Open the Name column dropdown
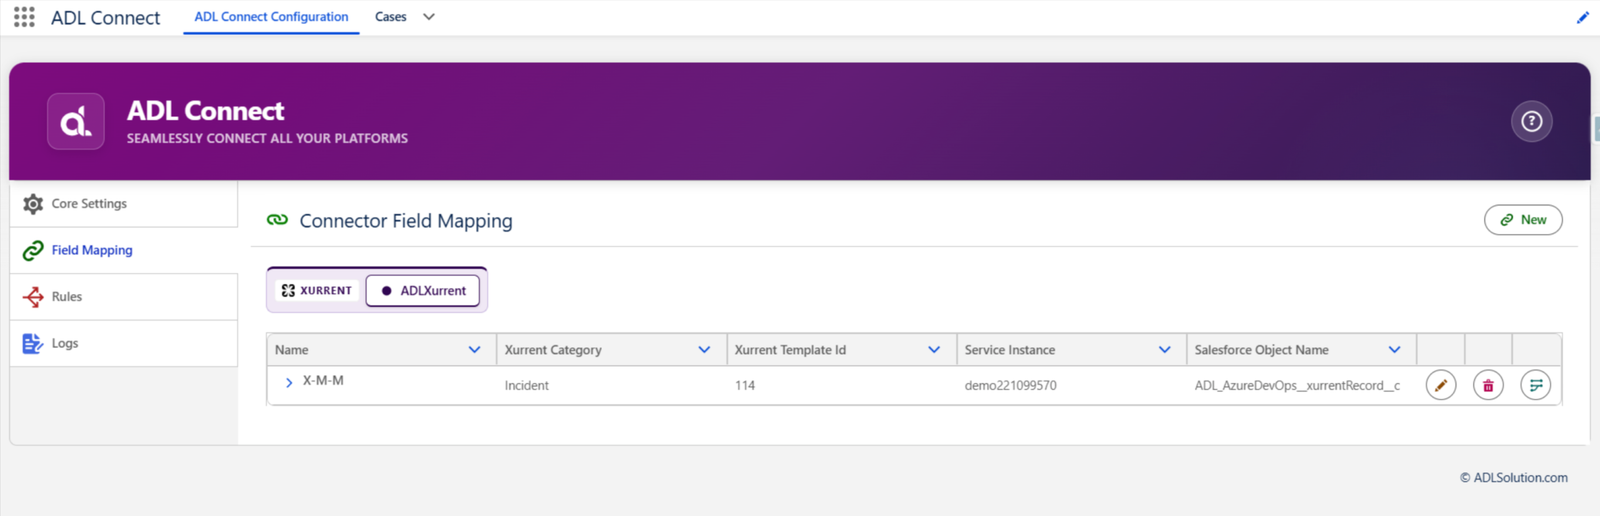1600x516 pixels. click(474, 350)
